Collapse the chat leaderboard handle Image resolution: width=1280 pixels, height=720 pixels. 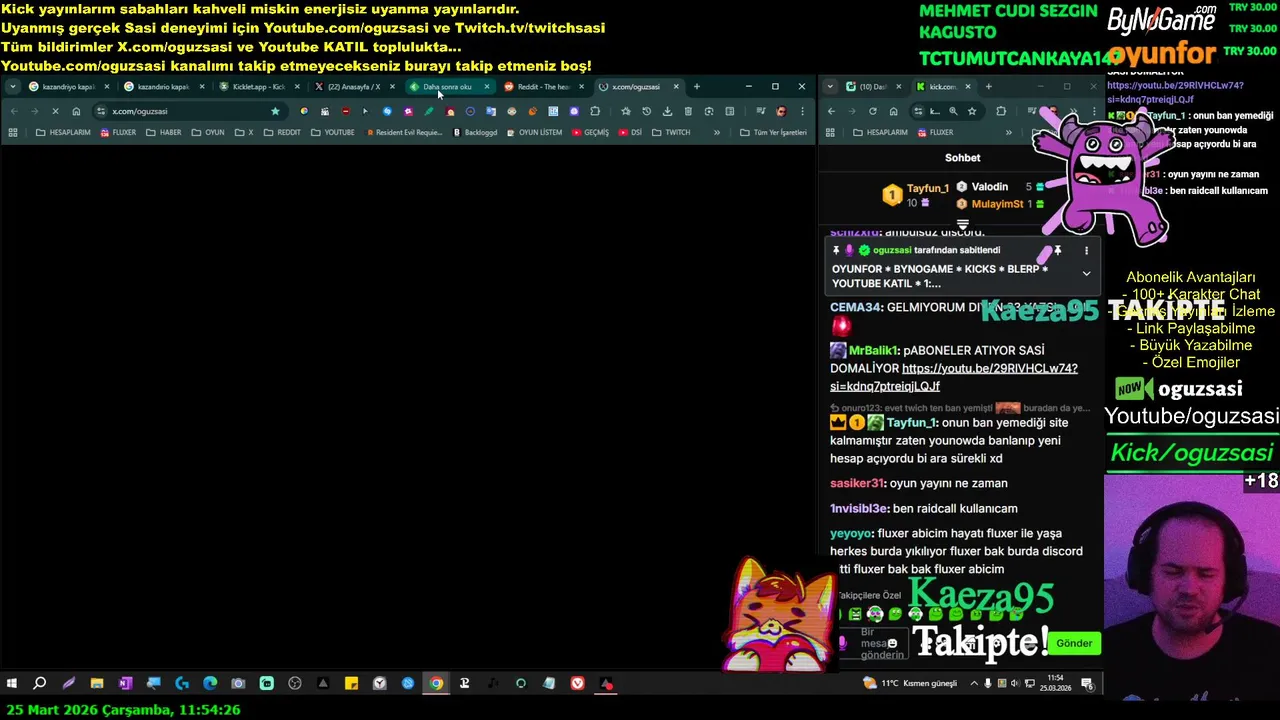pyautogui.click(x=962, y=225)
